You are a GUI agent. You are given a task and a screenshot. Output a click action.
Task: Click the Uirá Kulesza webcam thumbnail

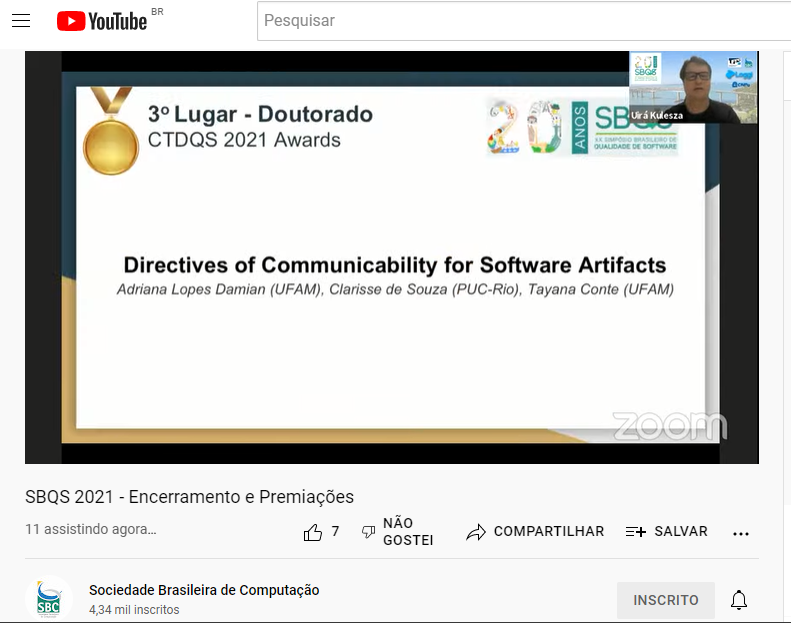(x=693, y=88)
